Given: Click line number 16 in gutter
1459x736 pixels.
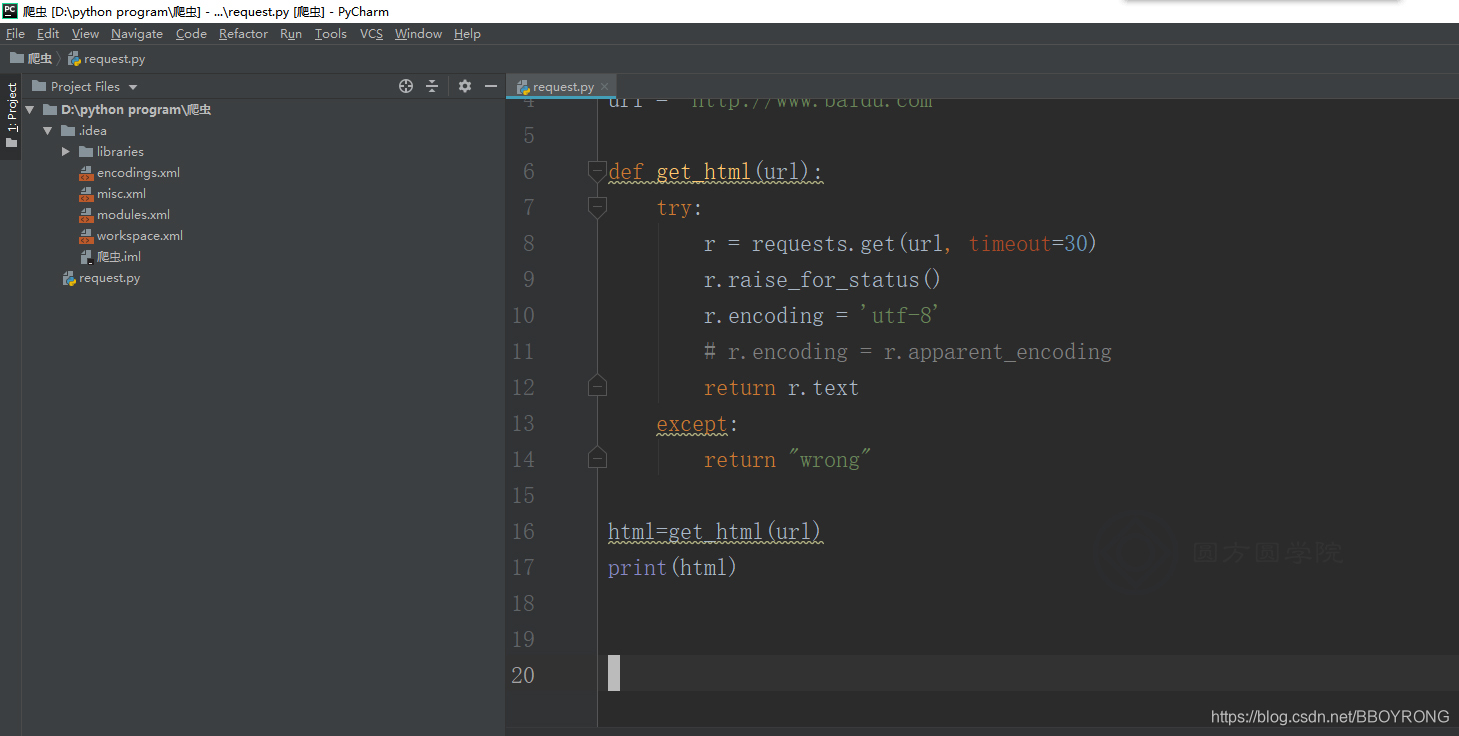Looking at the screenshot, I should (x=523, y=532).
